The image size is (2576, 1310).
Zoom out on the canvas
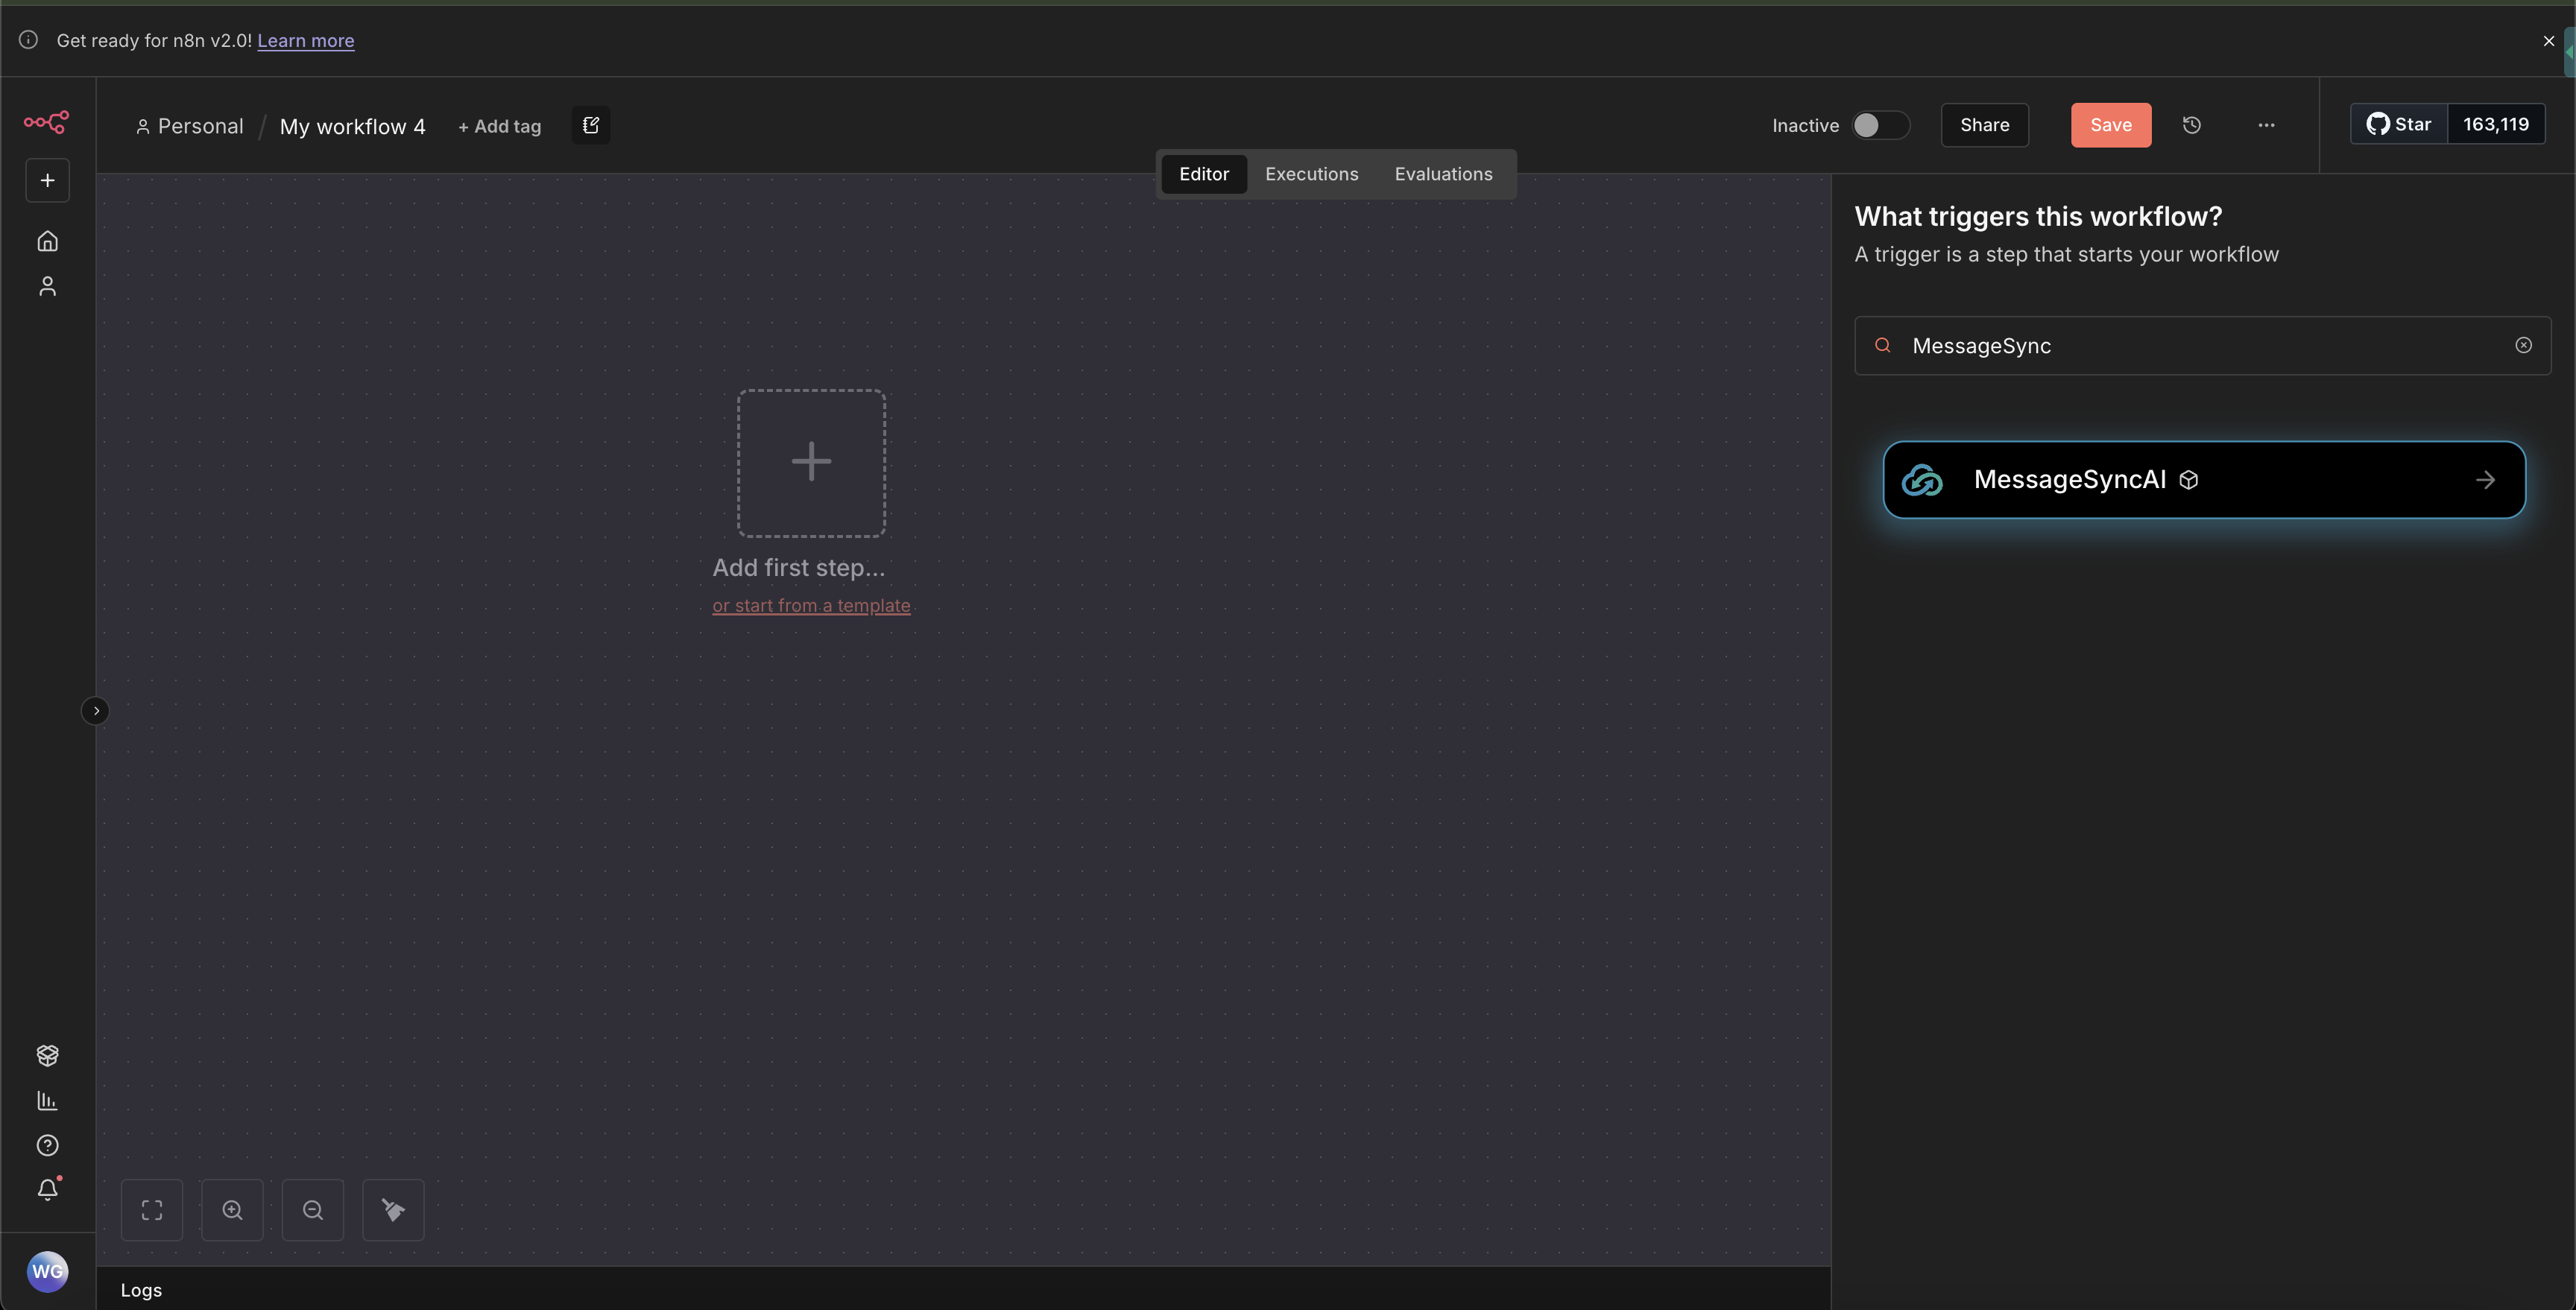(312, 1209)
